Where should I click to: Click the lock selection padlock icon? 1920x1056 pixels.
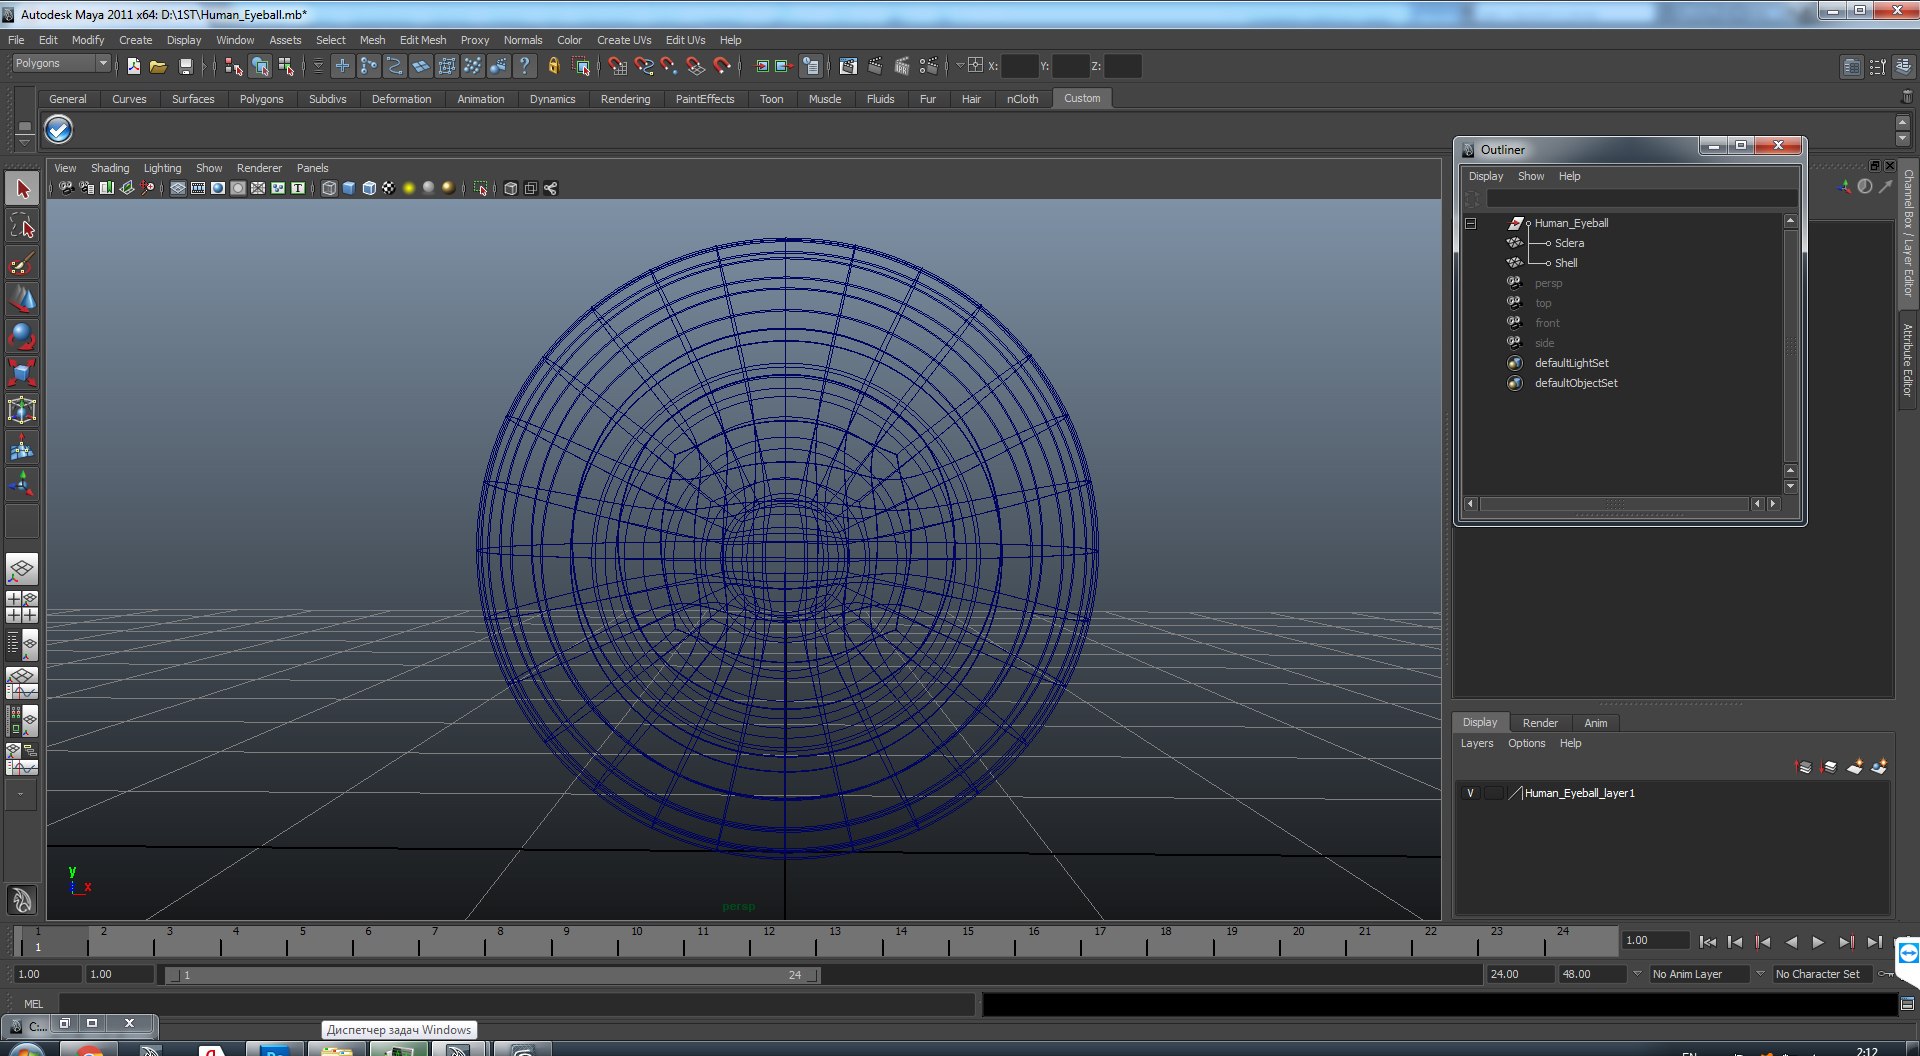tap(553, 67)
